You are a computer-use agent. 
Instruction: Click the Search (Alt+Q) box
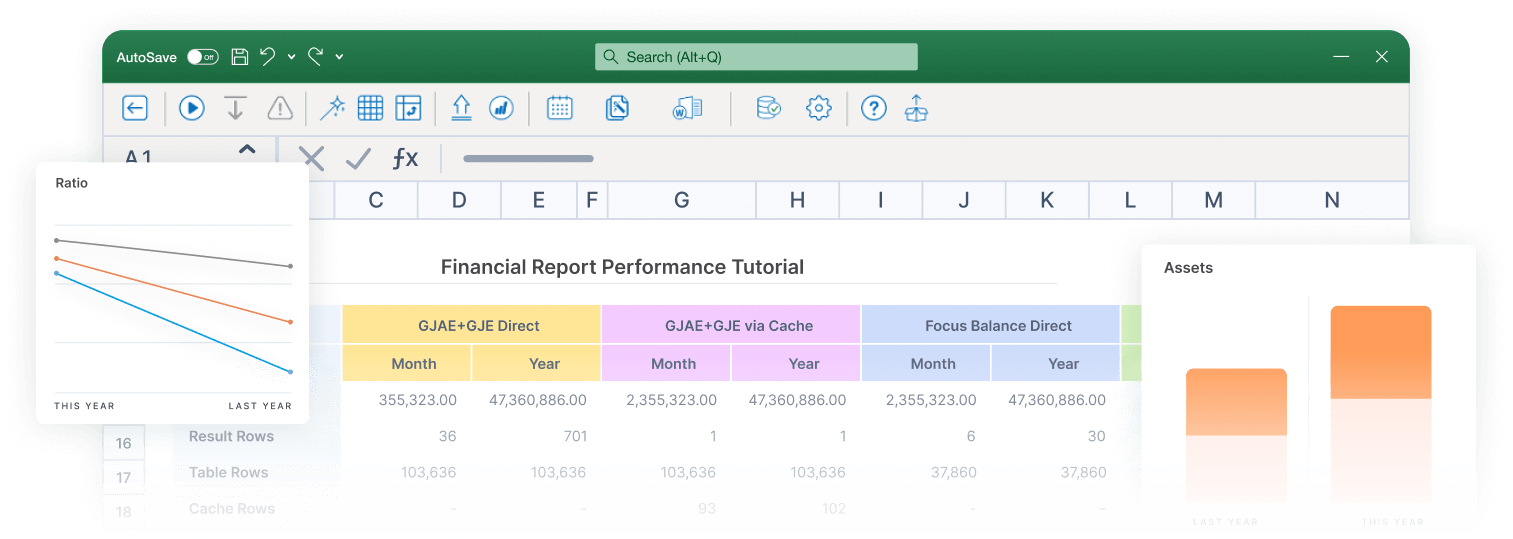point(756,57)
